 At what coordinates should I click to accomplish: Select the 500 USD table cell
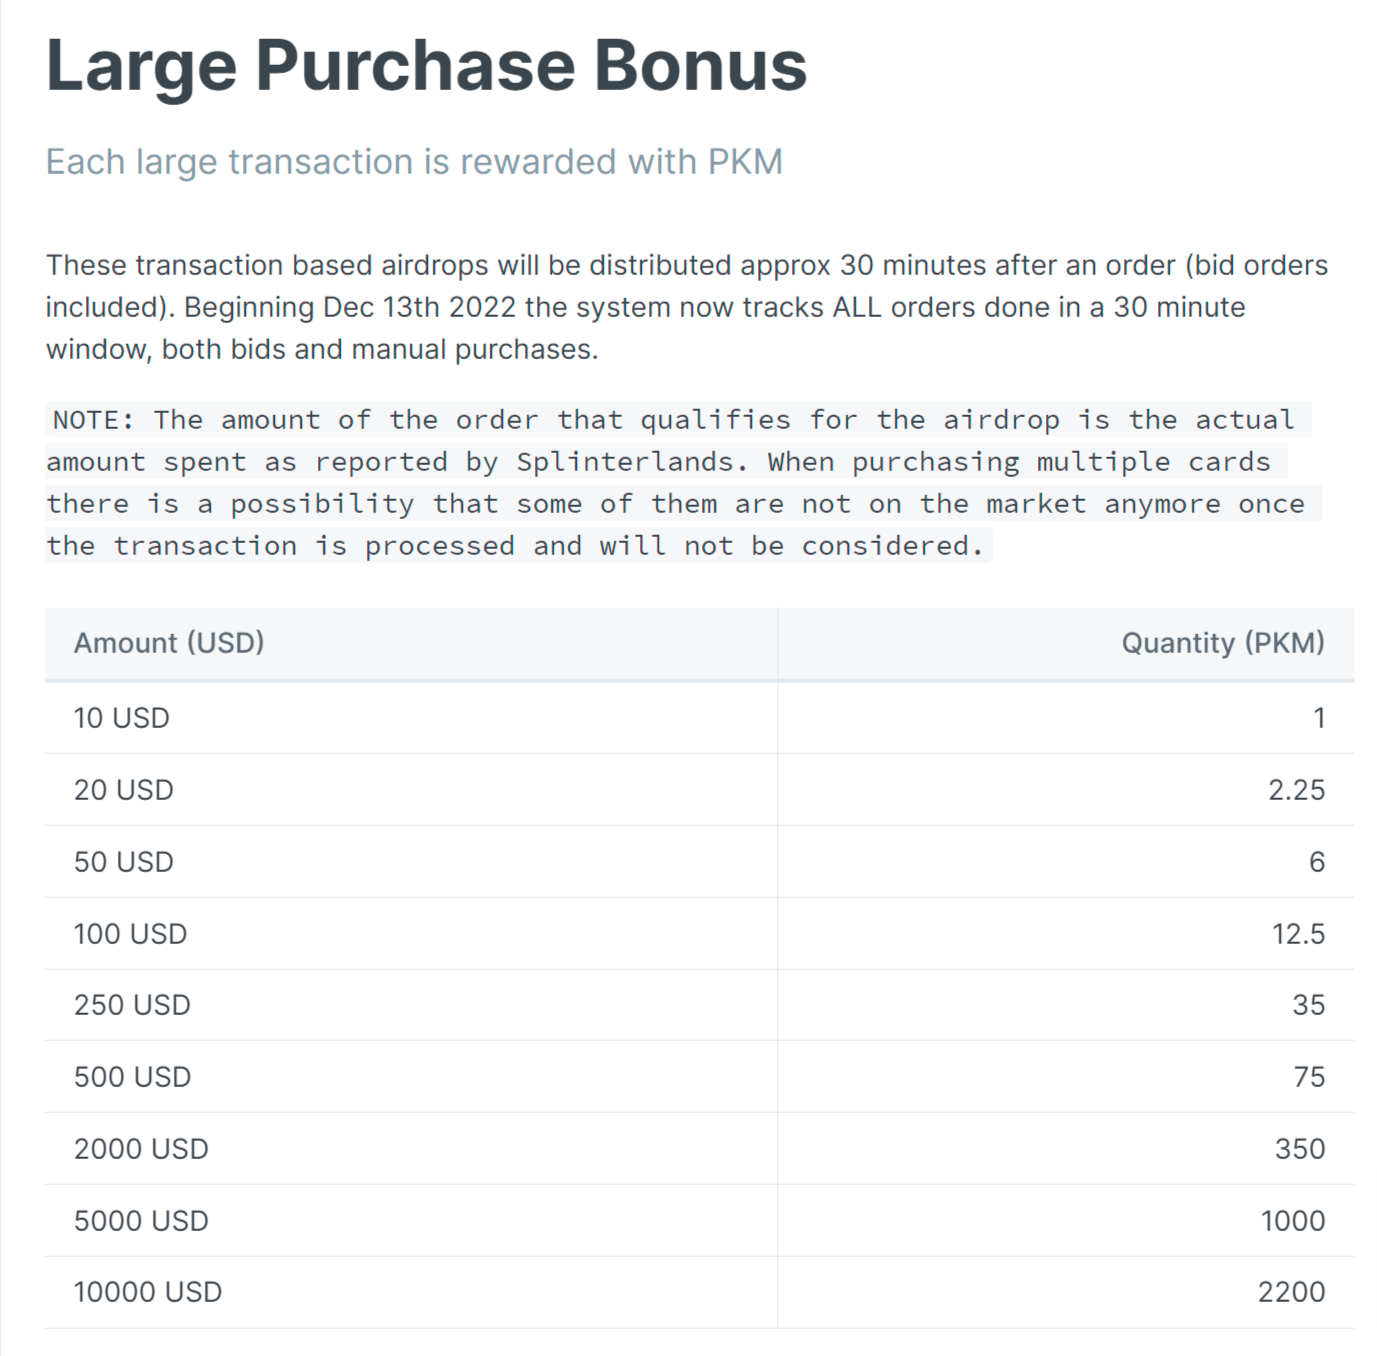click(411, 1077)
